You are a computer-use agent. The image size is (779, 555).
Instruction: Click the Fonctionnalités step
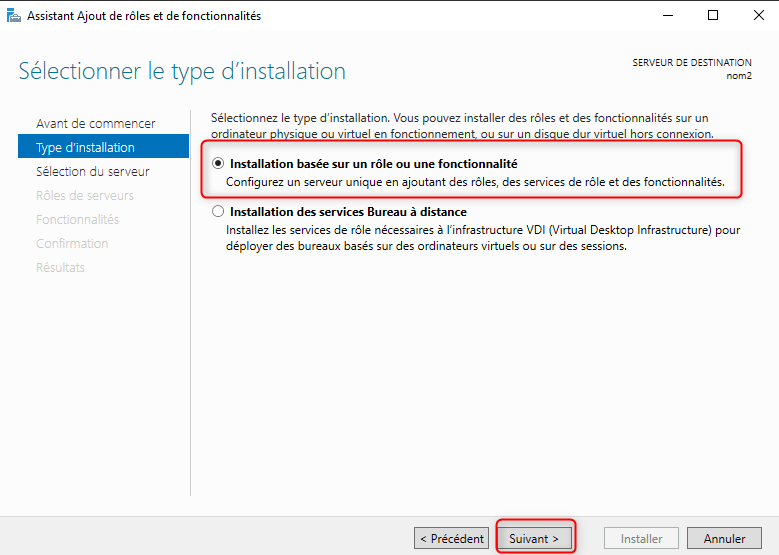coord(78,219)
